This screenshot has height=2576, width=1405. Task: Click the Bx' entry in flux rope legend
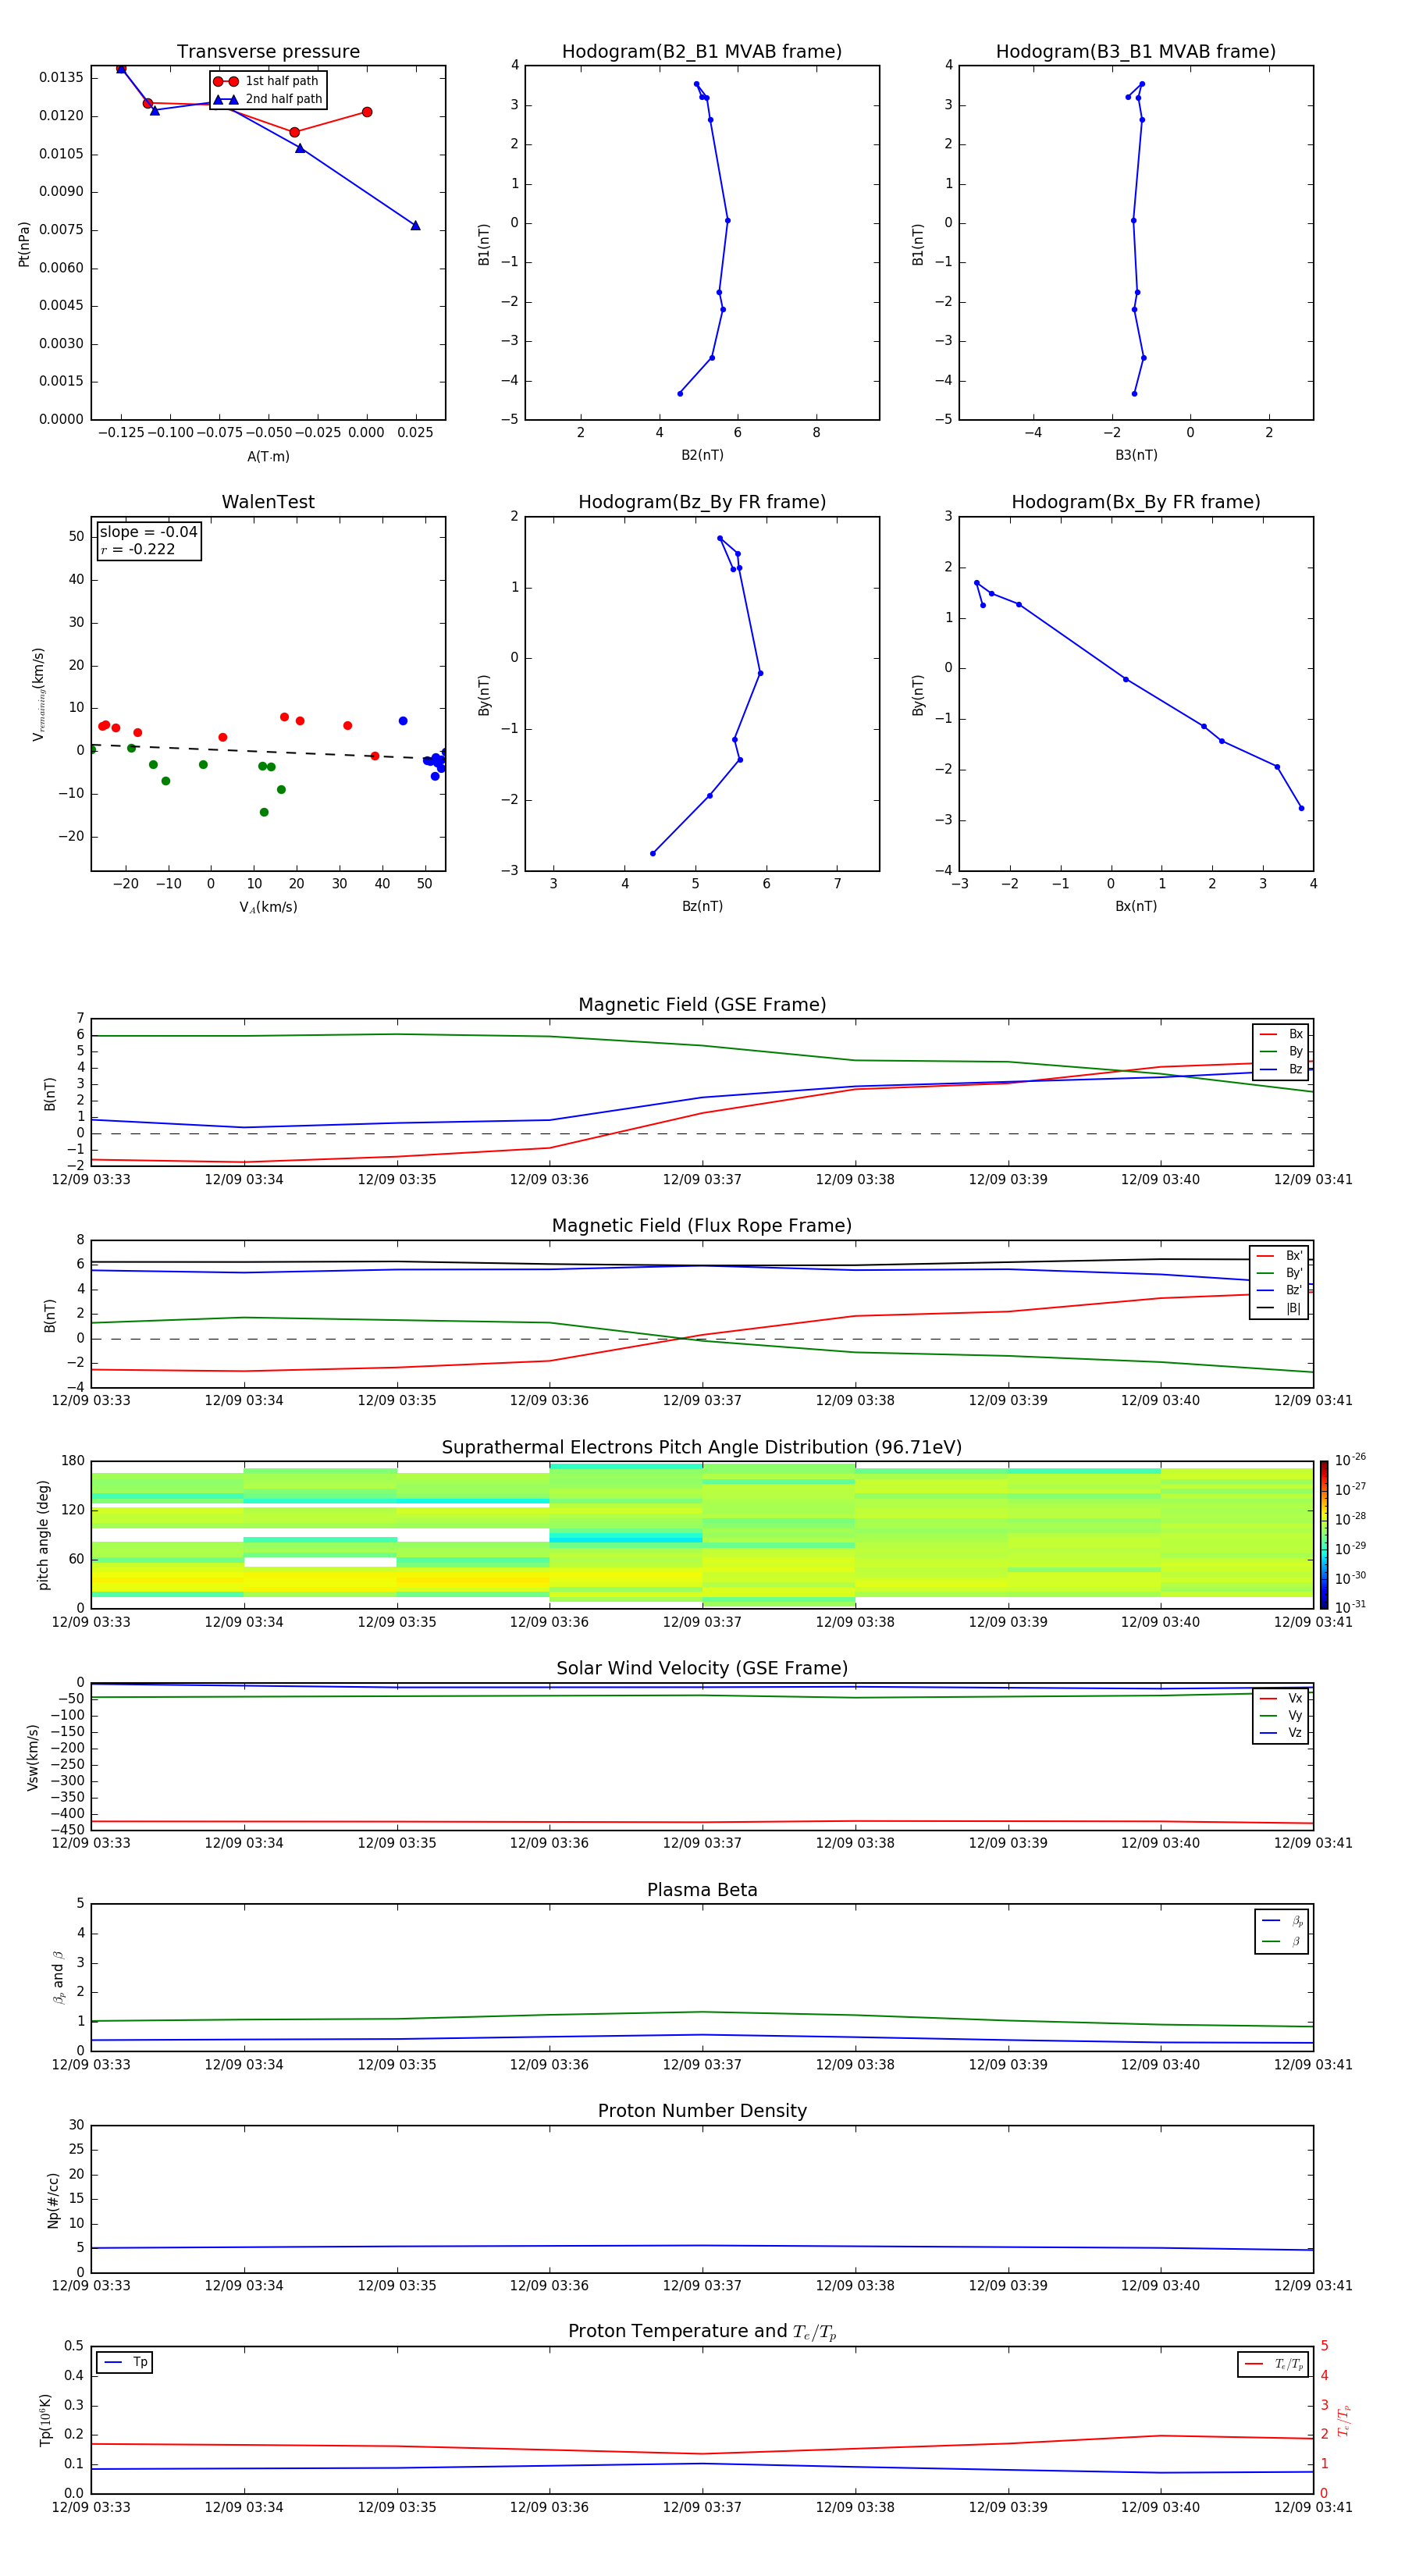(1280, 1256)
